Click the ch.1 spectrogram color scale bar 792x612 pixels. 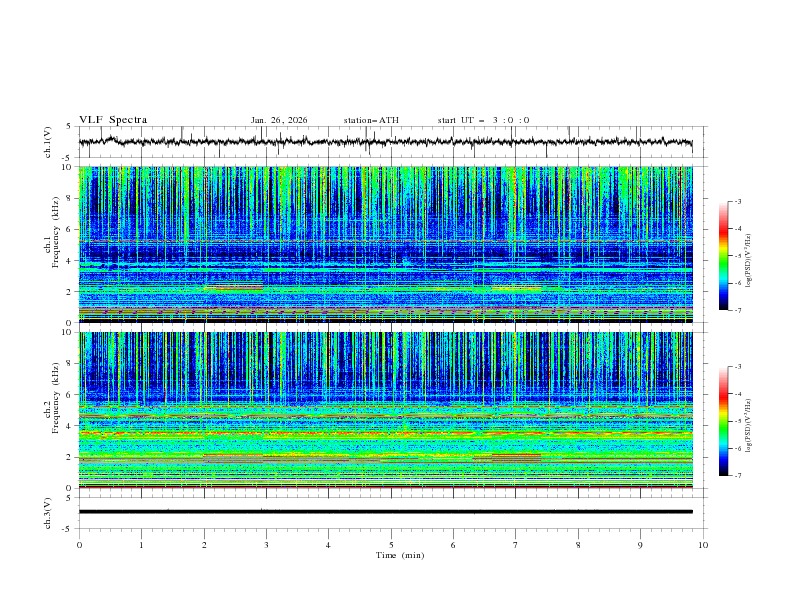tap(724, 256)
